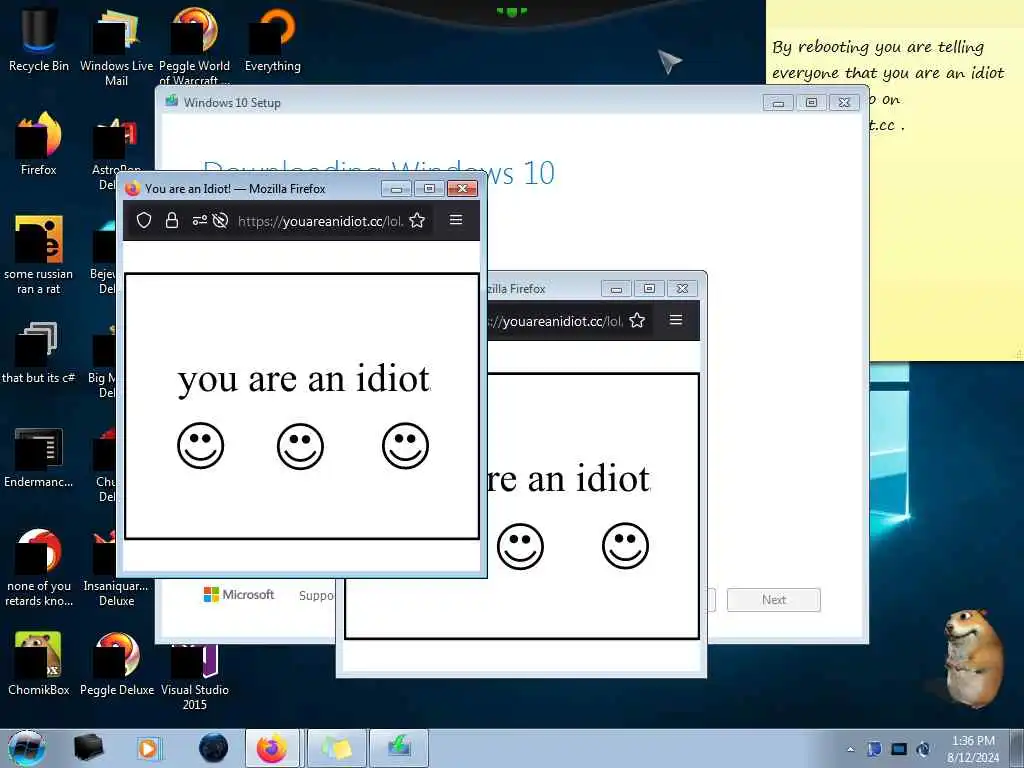Open Windows Live Mail desktop icon

(x=116, y=46)
